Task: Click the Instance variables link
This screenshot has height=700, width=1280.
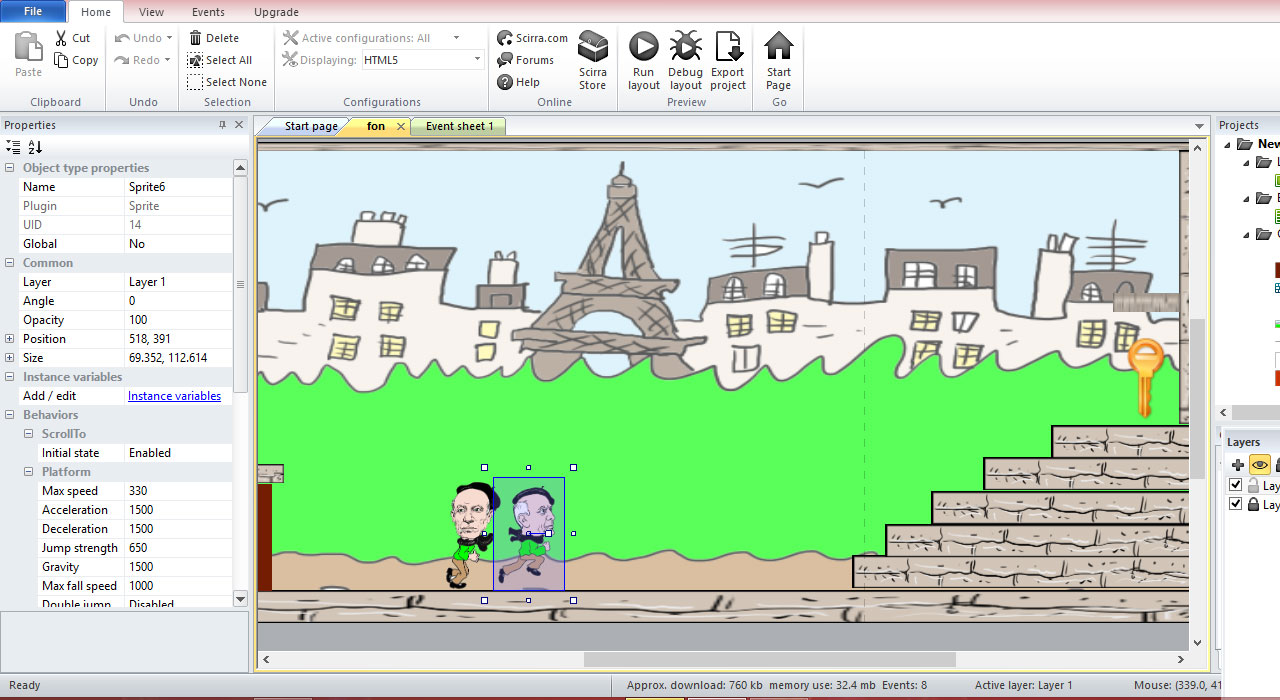Action: (174, 396)
